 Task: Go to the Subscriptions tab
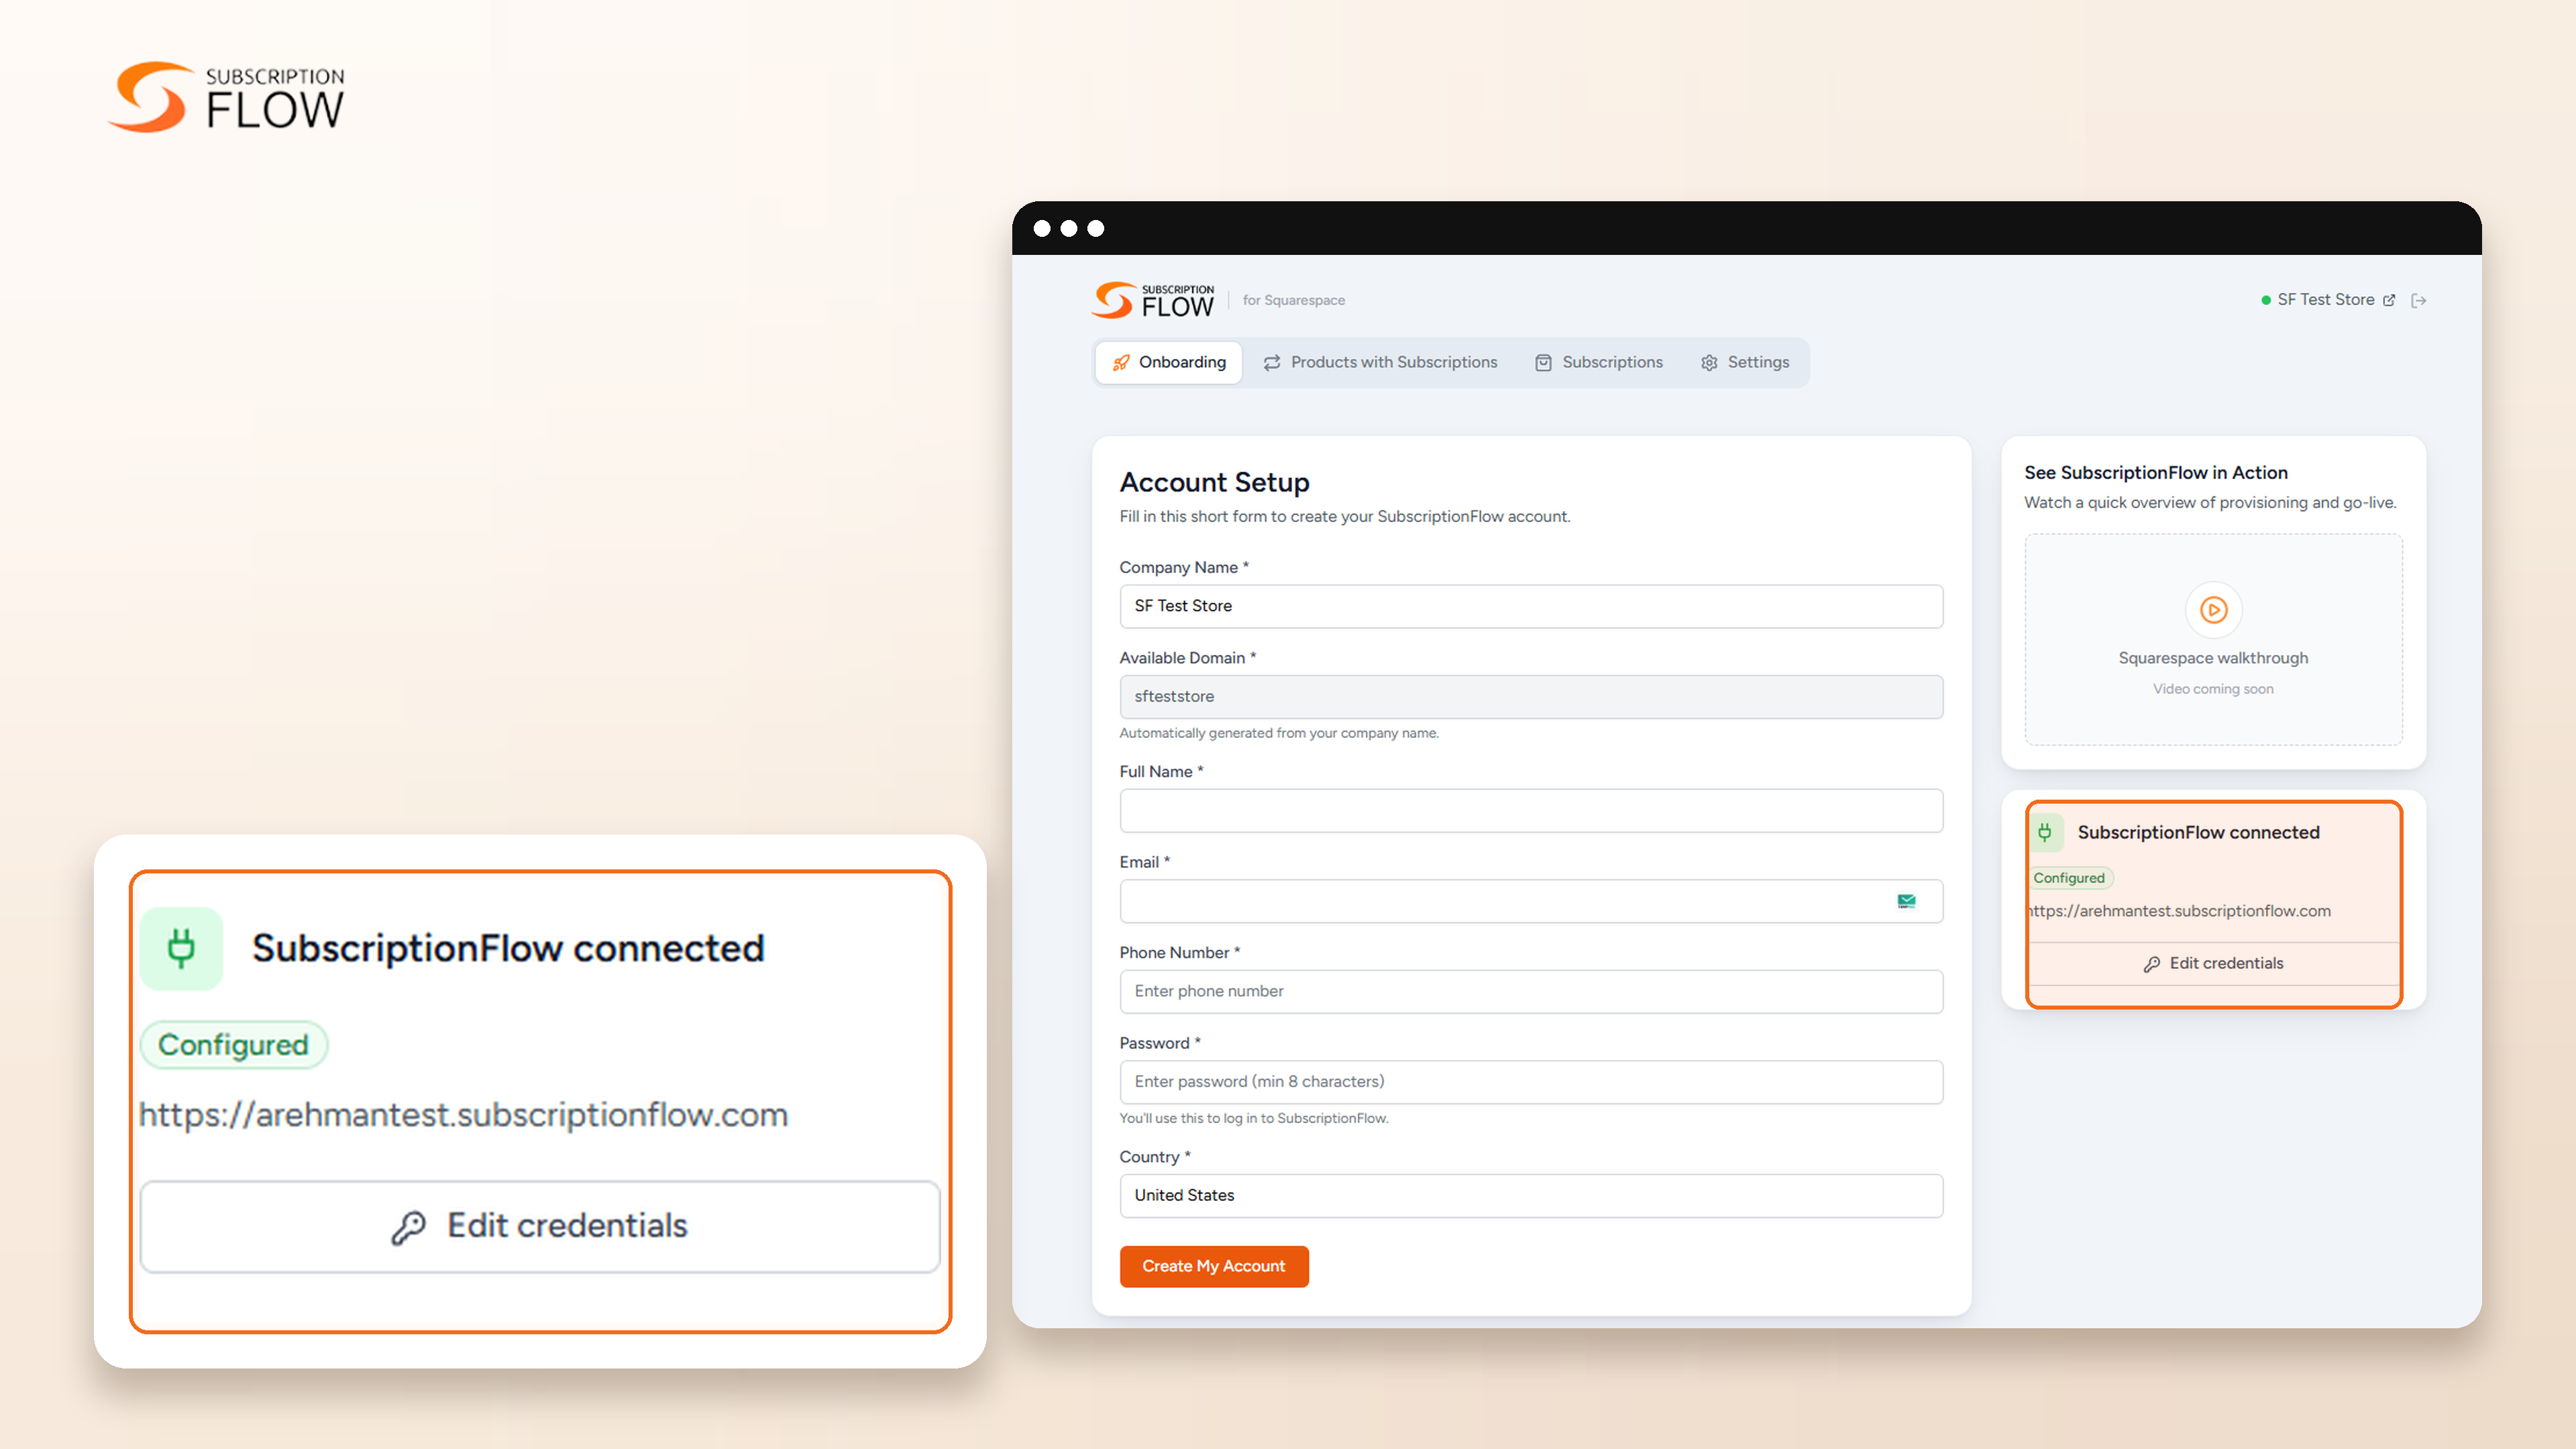(x=1599, y=362)
